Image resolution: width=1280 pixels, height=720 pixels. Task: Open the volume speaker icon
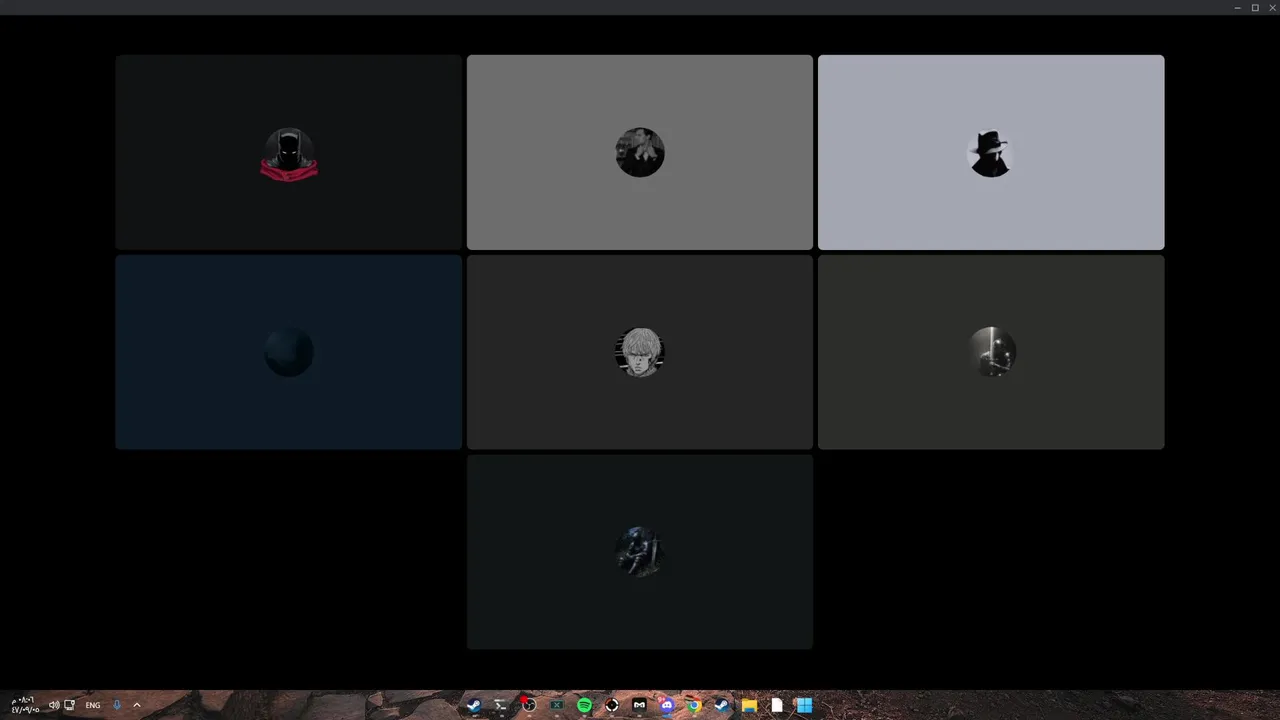[x=54, y=705]
